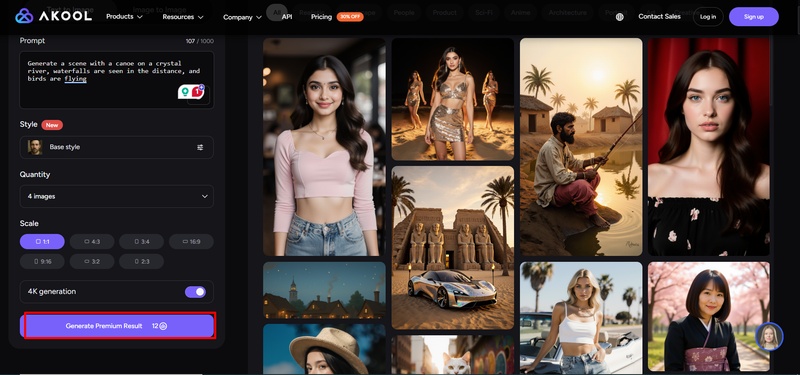Expand the Resources menu
The width and height of the screenshot is (800, 375).
click(x=183, y=17)
